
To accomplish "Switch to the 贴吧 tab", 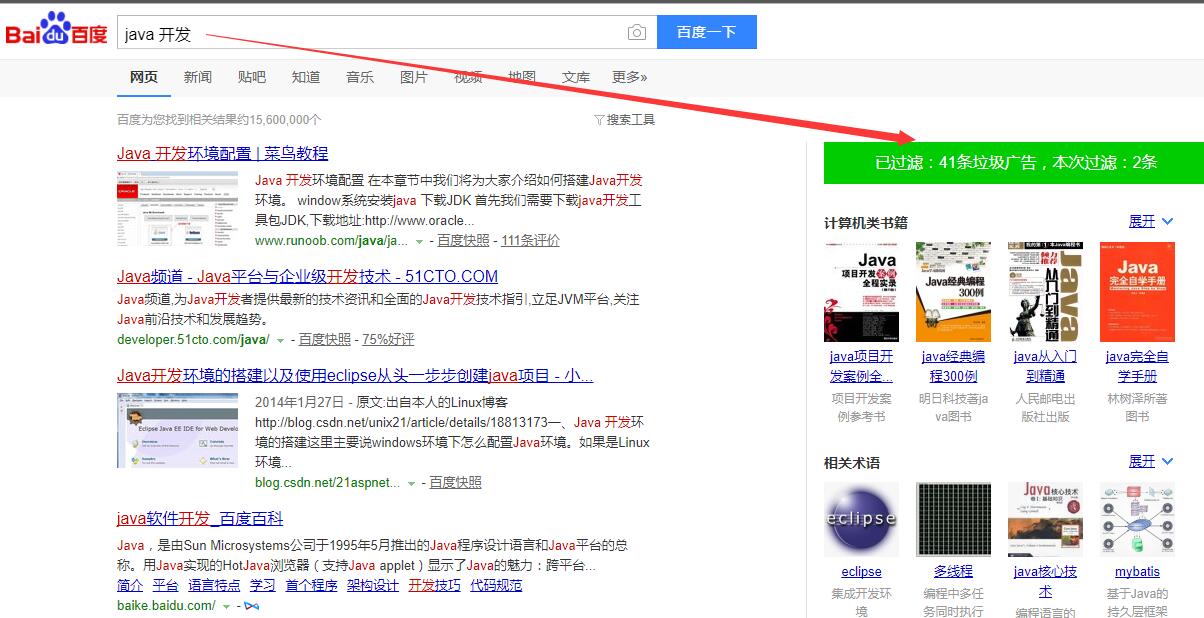I will 252,77.
